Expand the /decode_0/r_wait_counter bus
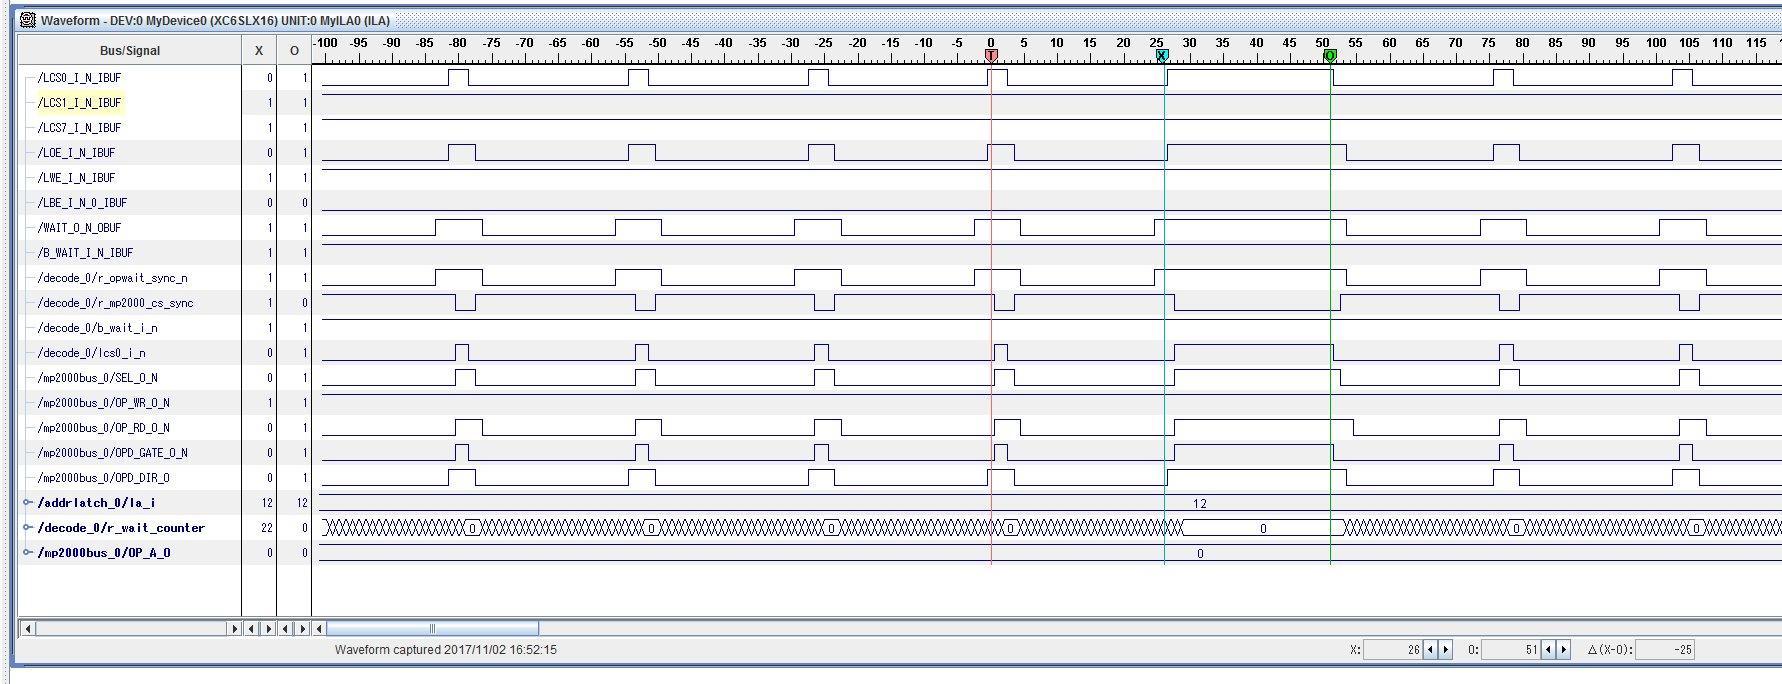 28,527
